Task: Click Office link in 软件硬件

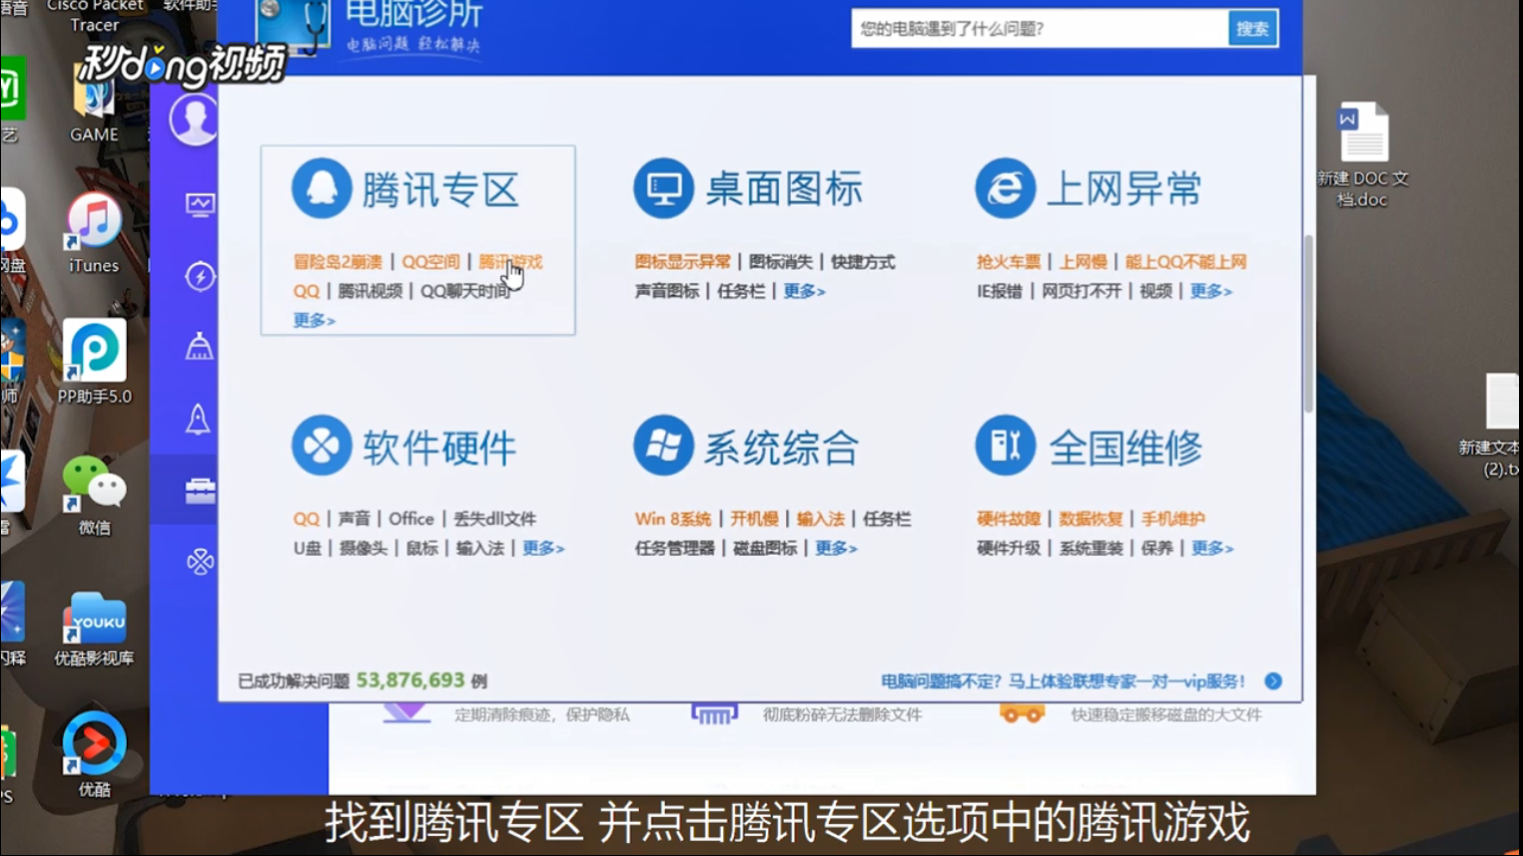Action: (x=411, y=519)
